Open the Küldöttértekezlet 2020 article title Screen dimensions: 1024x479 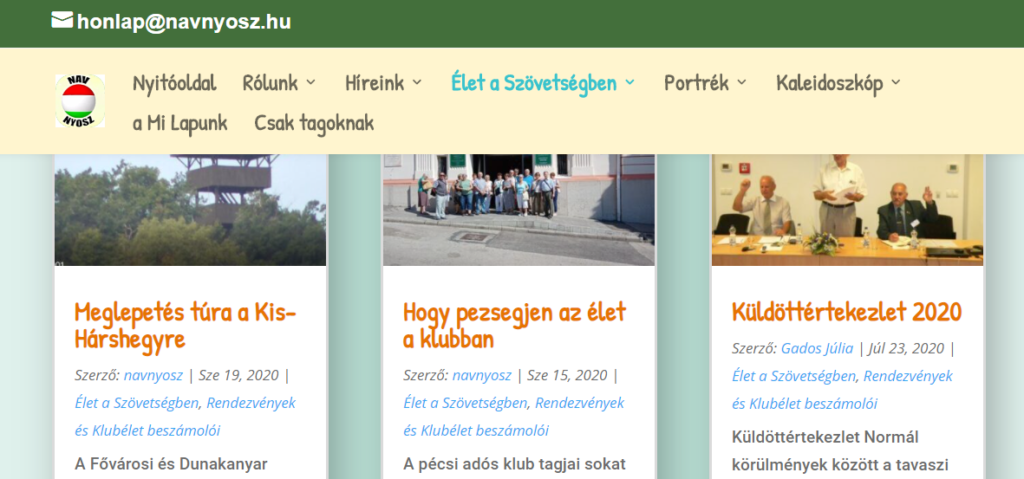[x=846, y=312]
